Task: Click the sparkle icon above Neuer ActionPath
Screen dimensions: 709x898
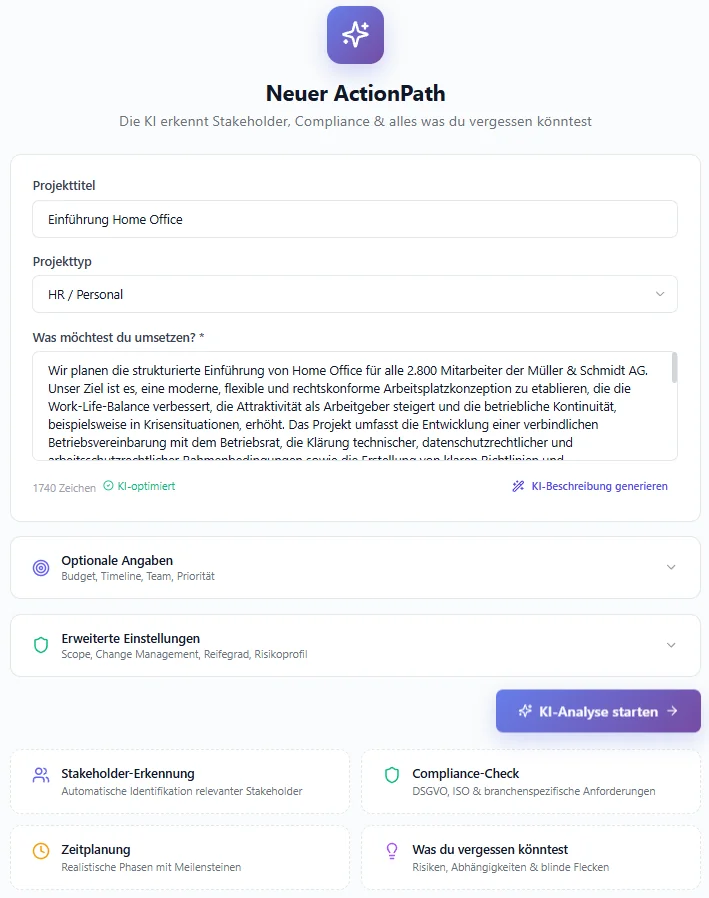Action: pos(354,35)
